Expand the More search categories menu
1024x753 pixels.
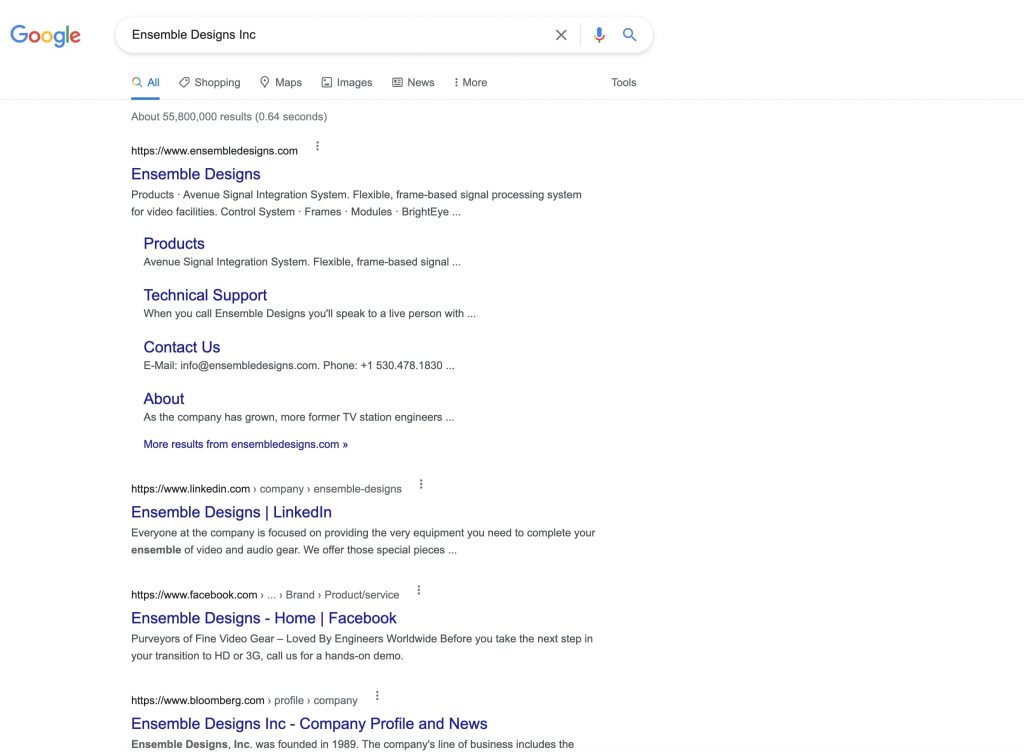click(470, 82)
